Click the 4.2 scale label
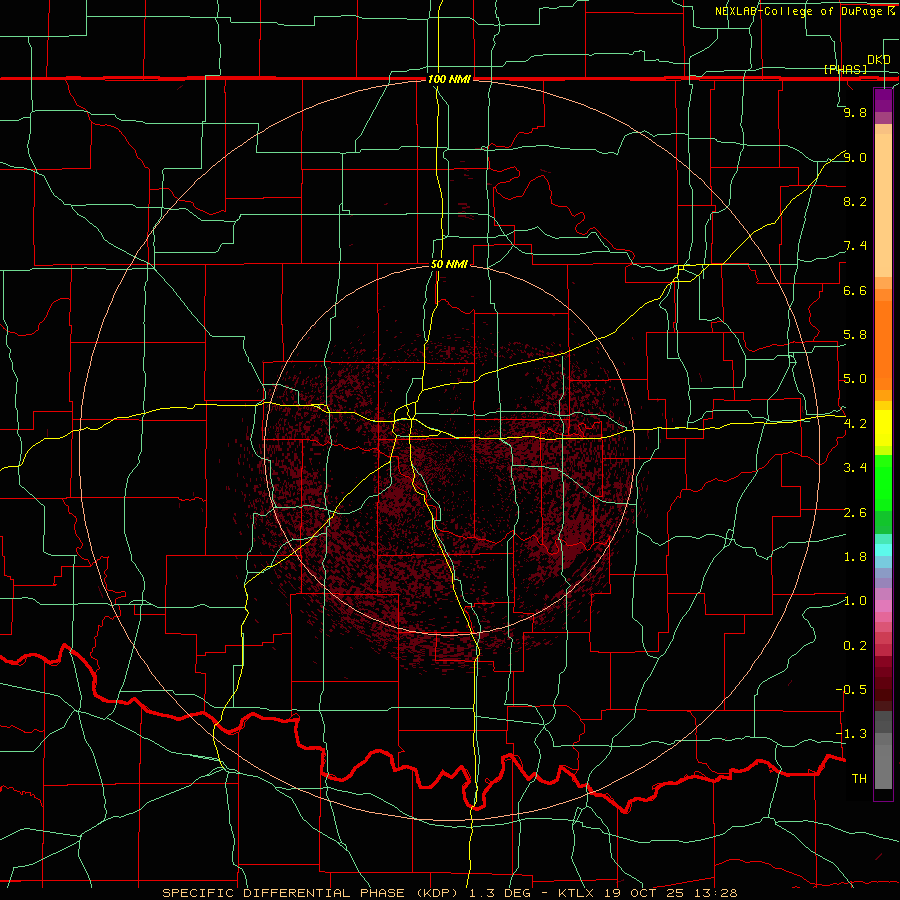The image size is (900, 900). [855, 424]
